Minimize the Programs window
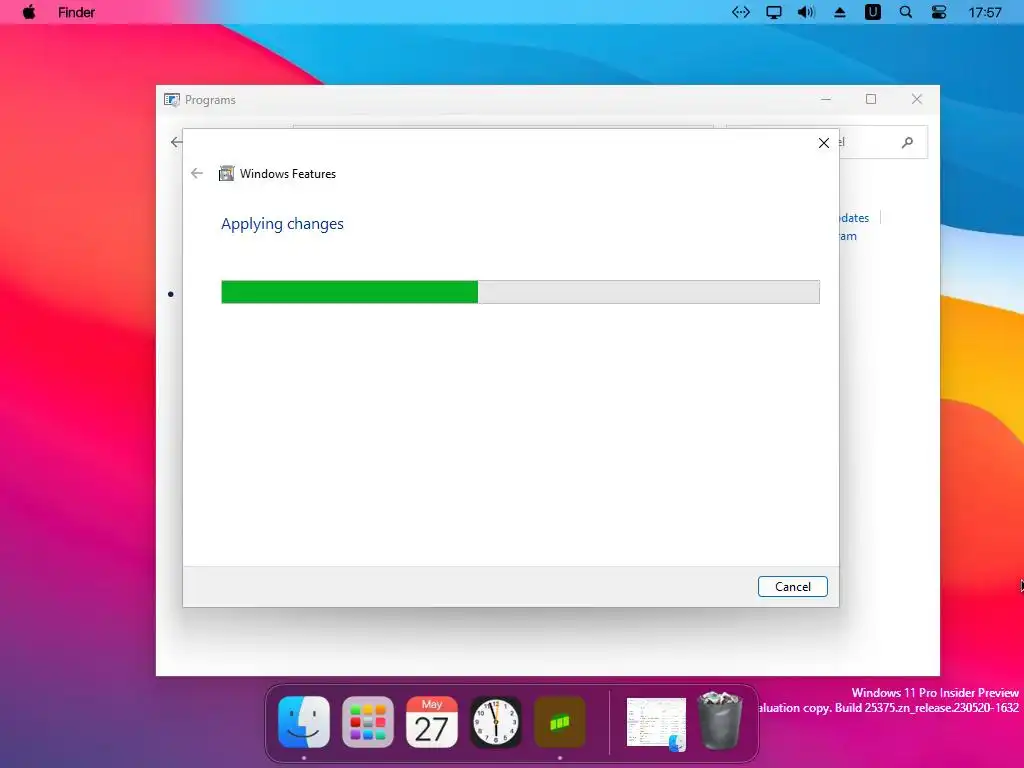Screen dimensions: 1024x768 pyautogui.click(x=826, y=99)
